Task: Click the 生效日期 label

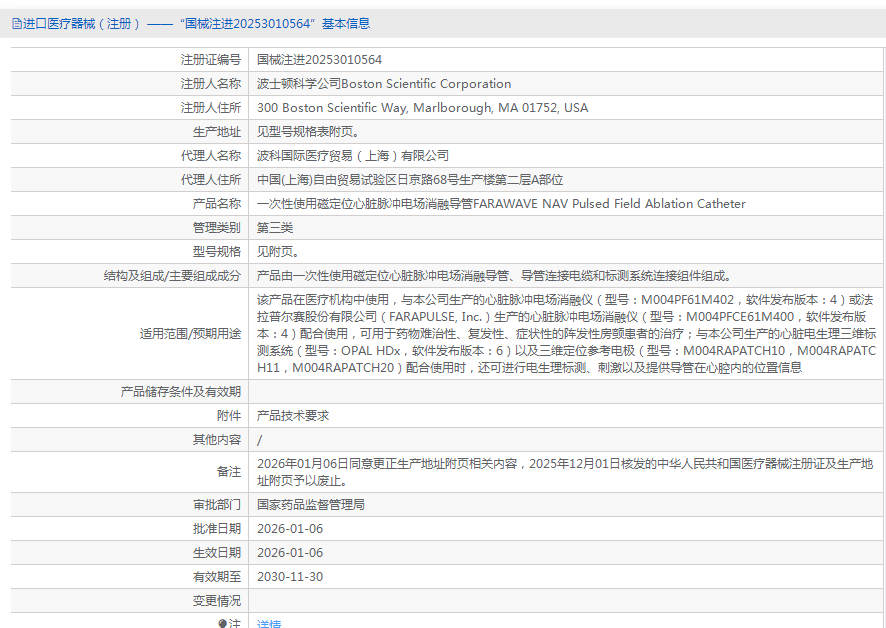Action: [x=217, y=553]
